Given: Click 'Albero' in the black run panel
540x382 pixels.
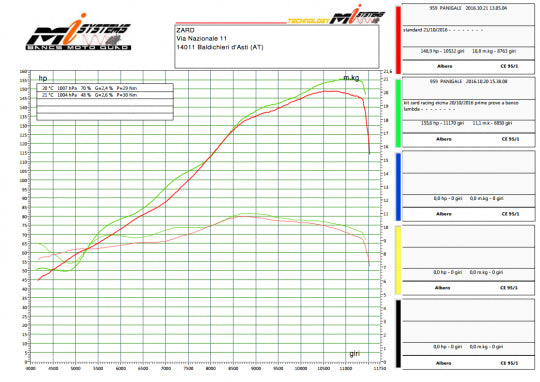Looking at the screenshot, I should coord(444,363).
